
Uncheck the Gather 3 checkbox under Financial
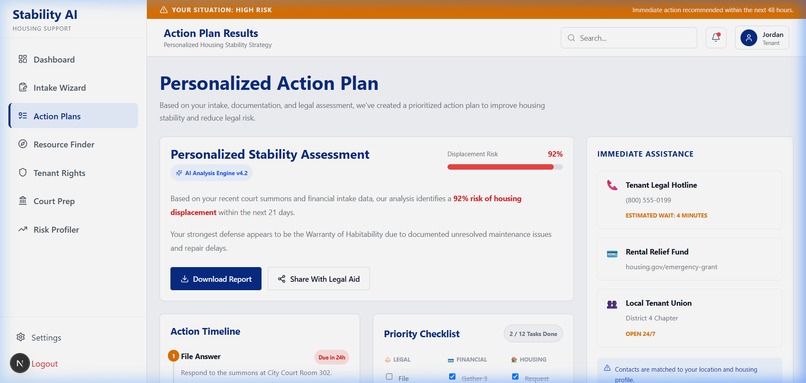click(x=452, y=377)
